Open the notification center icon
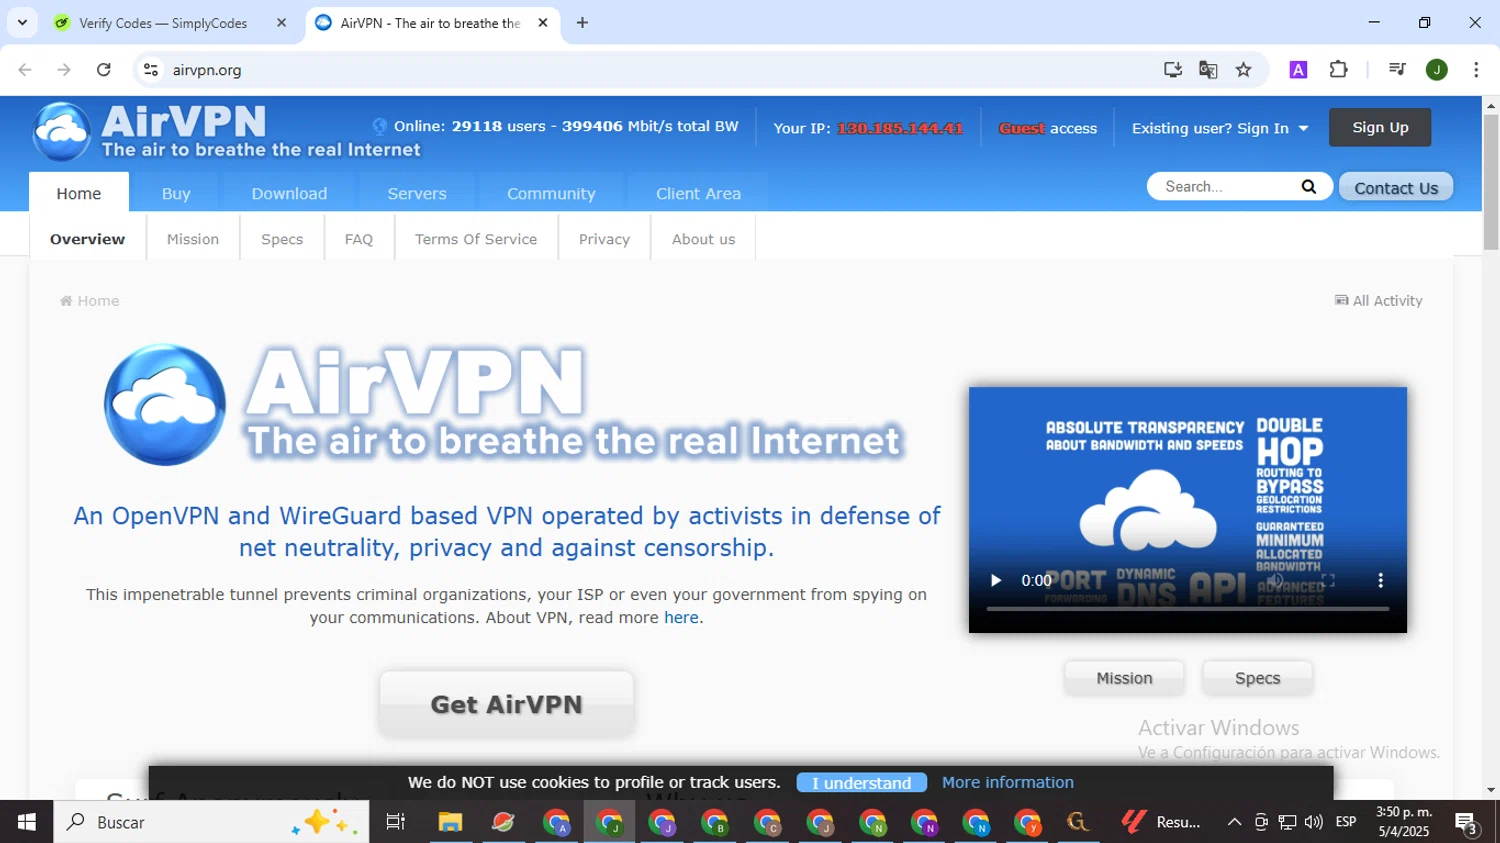The image size is (1500, 843). pyautogui.click(x=1467, y=822)
